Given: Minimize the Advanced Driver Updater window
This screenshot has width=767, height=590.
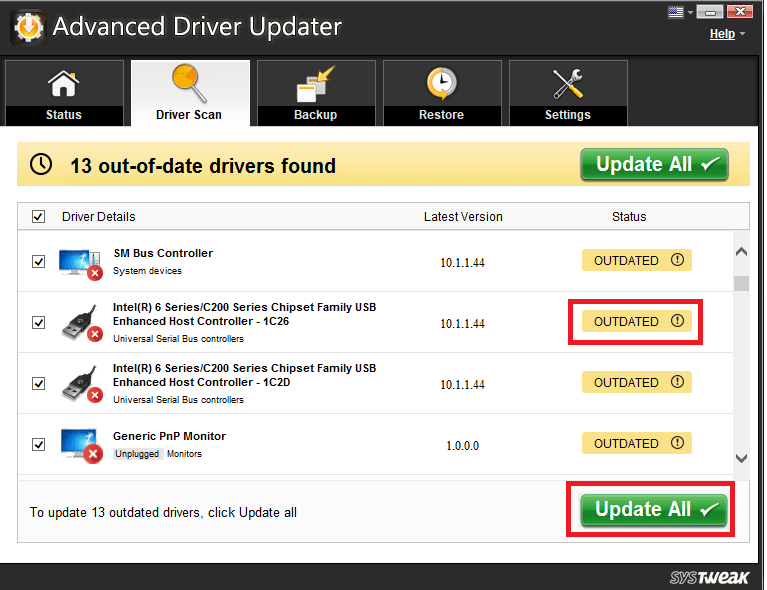Looking at the screenshot, I should tap(709, 12).
